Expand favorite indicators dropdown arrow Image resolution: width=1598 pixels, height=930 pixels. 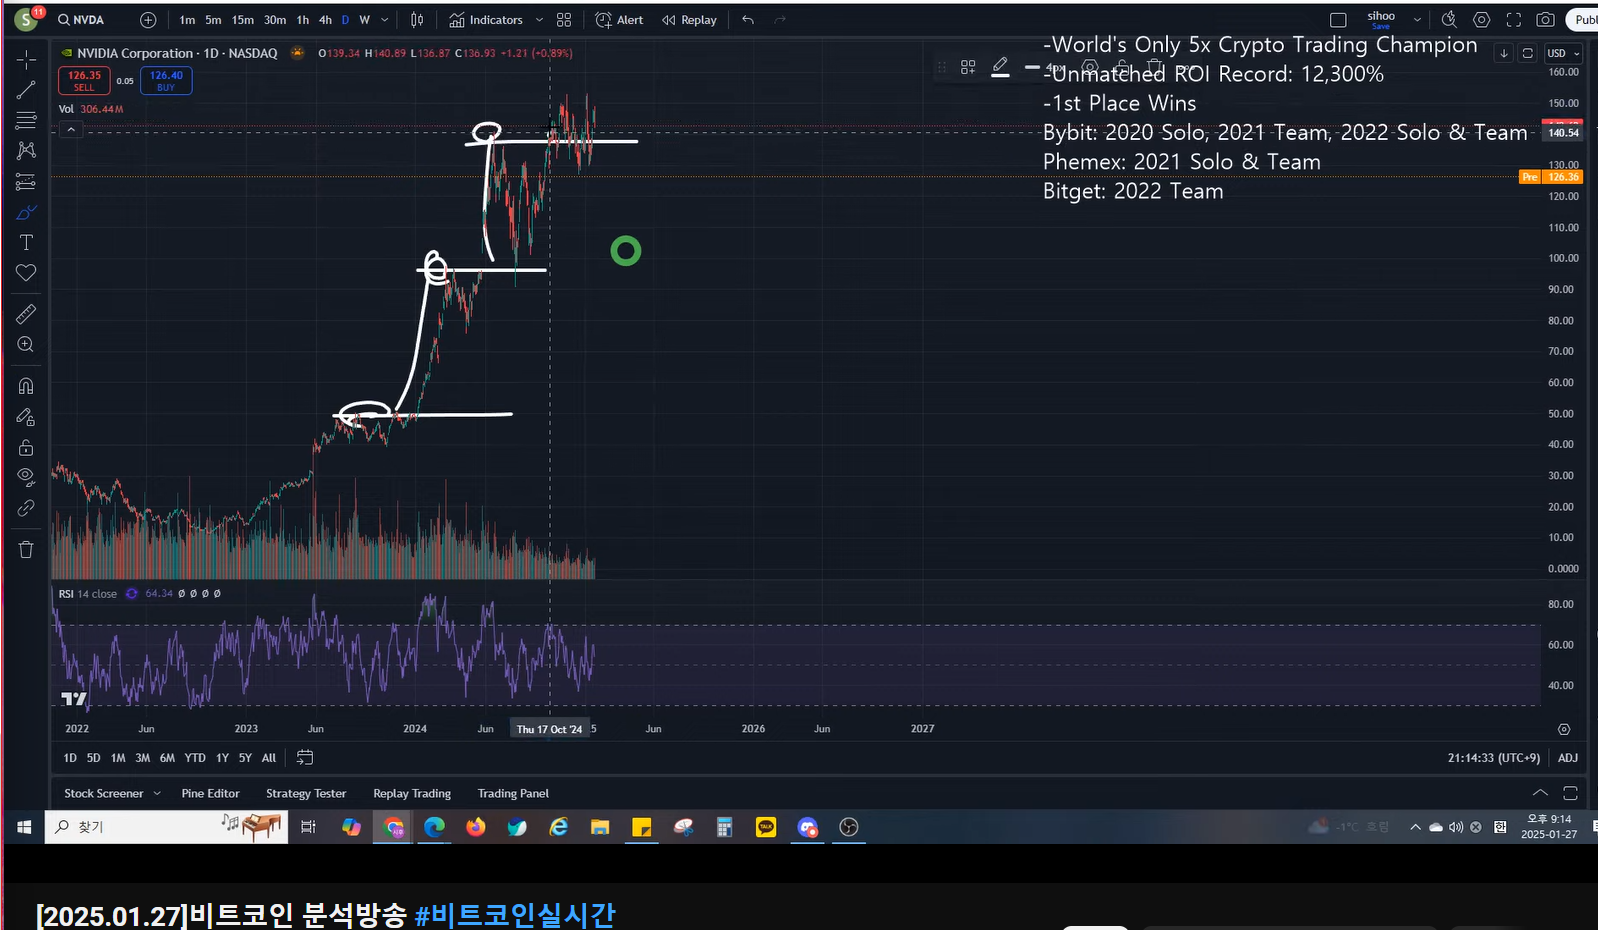pos(539,20)
